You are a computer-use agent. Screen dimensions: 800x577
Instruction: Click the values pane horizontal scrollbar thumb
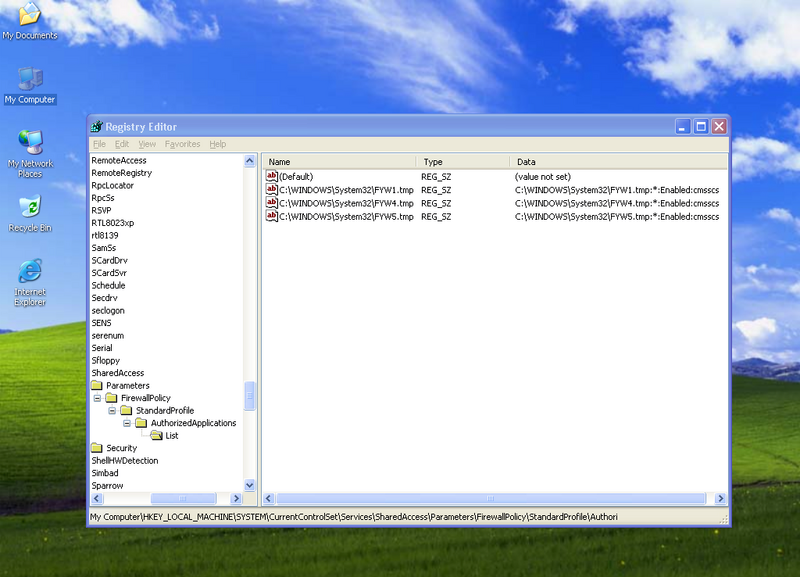coord(491,498)
